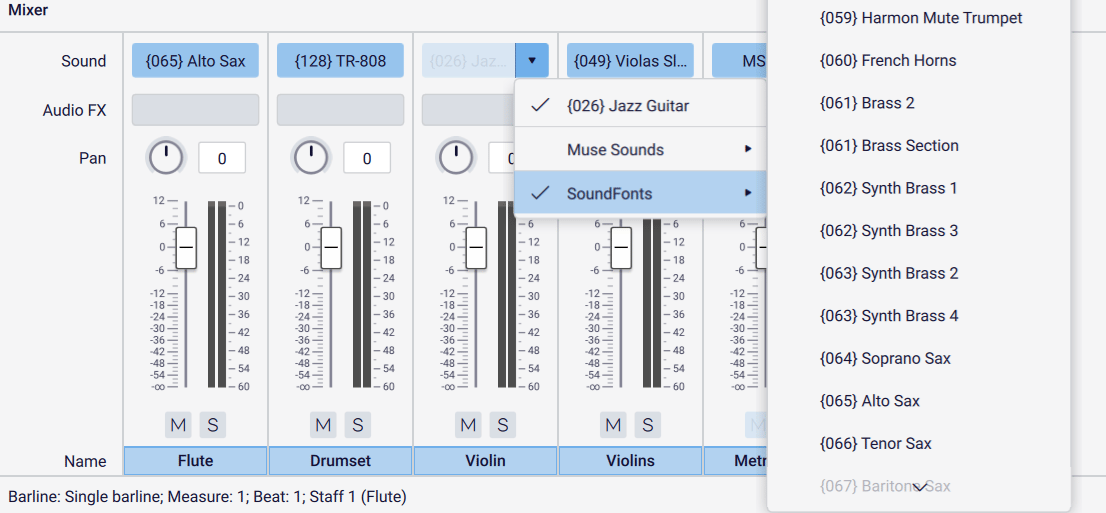Image resolution: width=1106 pixels, height=513 pixels.
Task: Click the Drumset pan value field
Action: (367, 158)
